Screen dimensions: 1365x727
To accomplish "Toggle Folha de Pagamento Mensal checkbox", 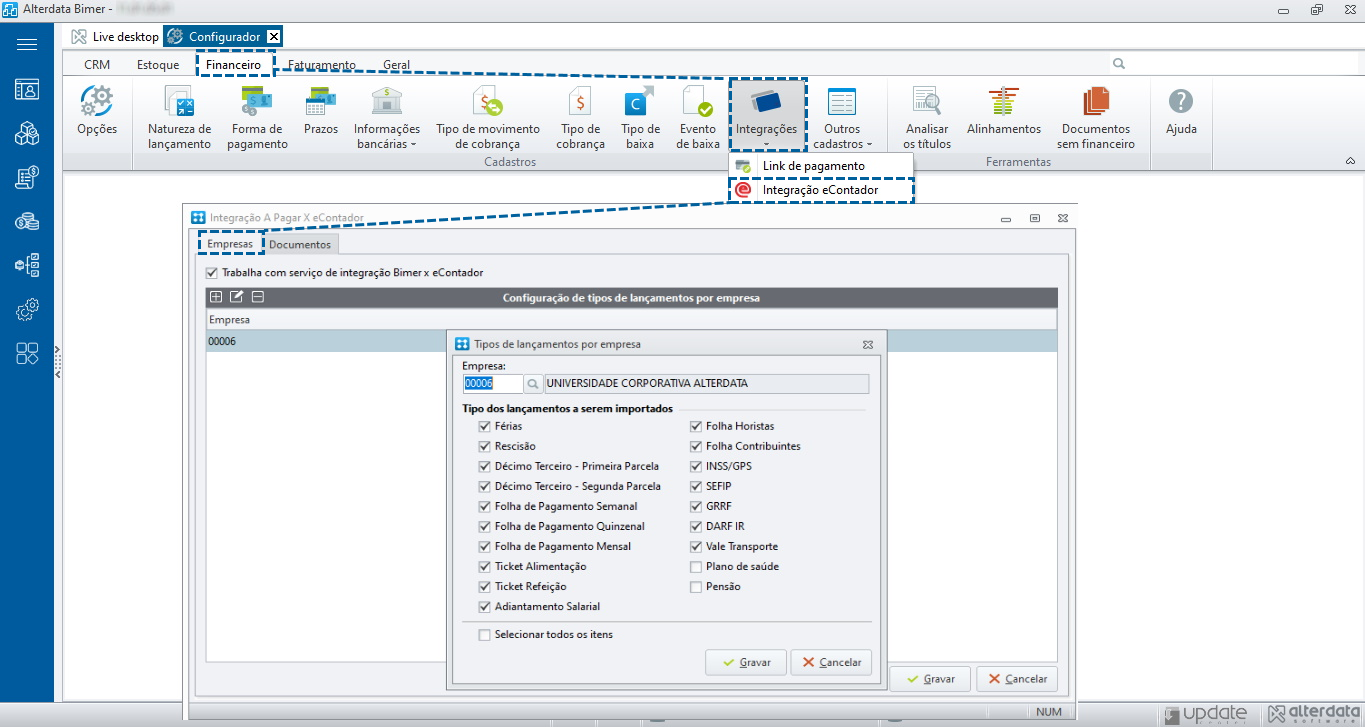I will [x=485, y=546].
